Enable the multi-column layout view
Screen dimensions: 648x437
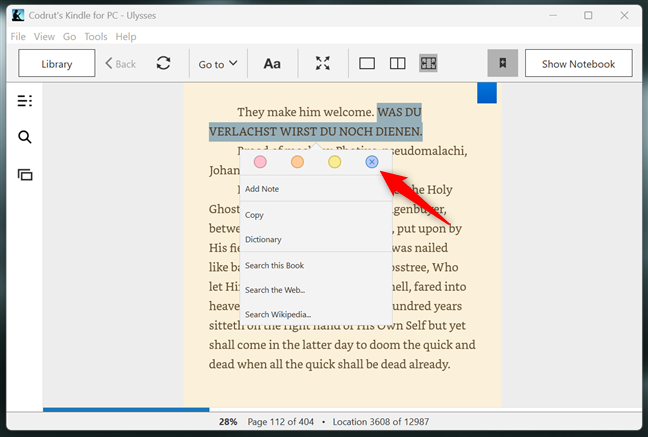[428, 64]
